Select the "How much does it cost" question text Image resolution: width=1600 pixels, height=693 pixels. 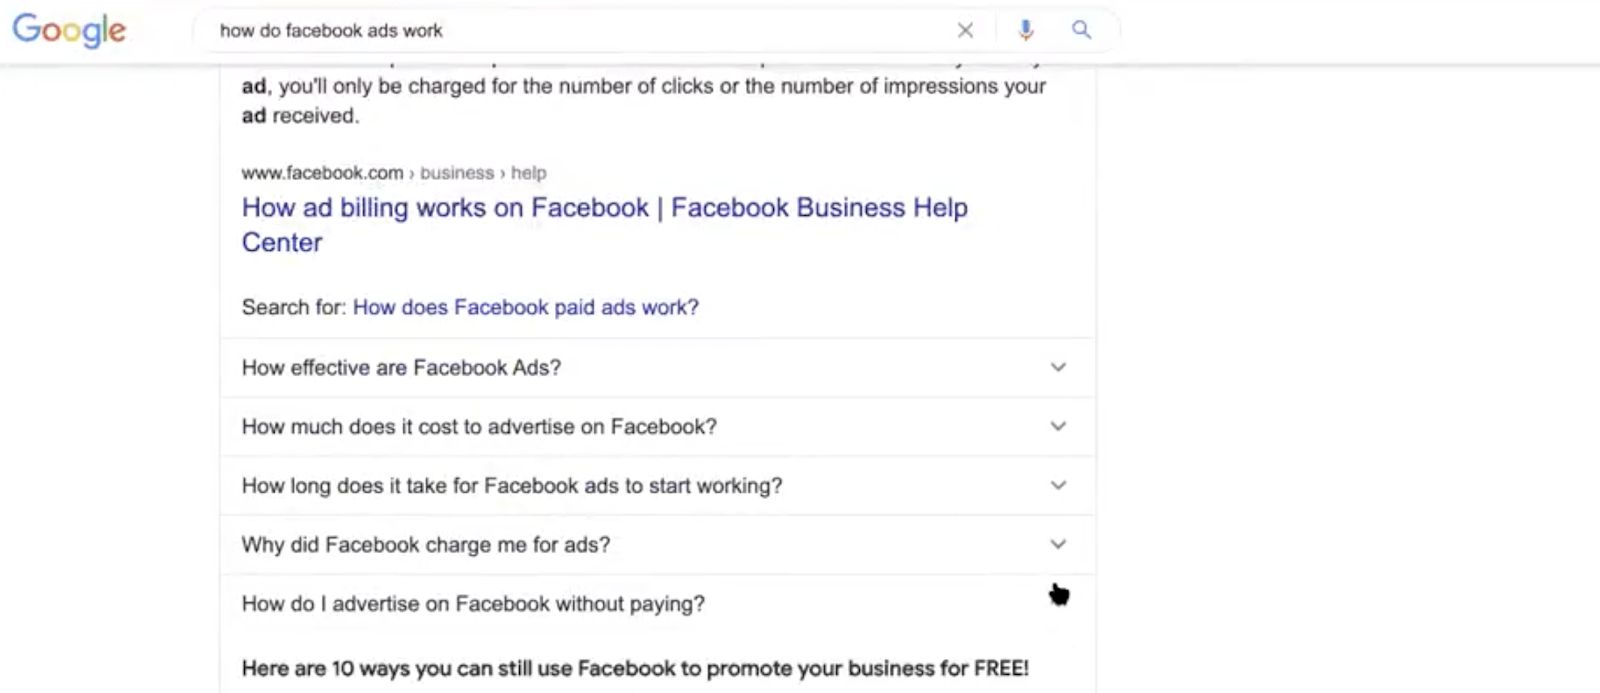pos(479,427)
